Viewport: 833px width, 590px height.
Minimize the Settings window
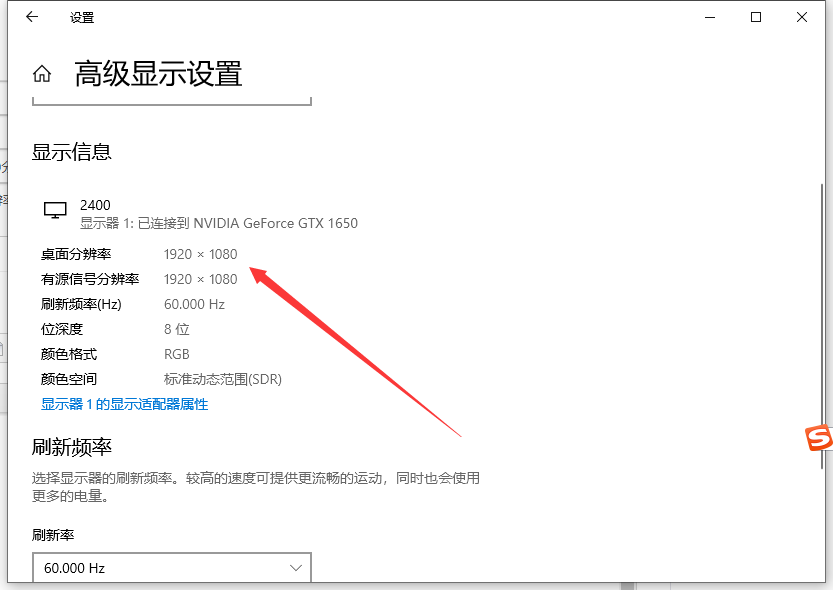(x=710, y=17)
